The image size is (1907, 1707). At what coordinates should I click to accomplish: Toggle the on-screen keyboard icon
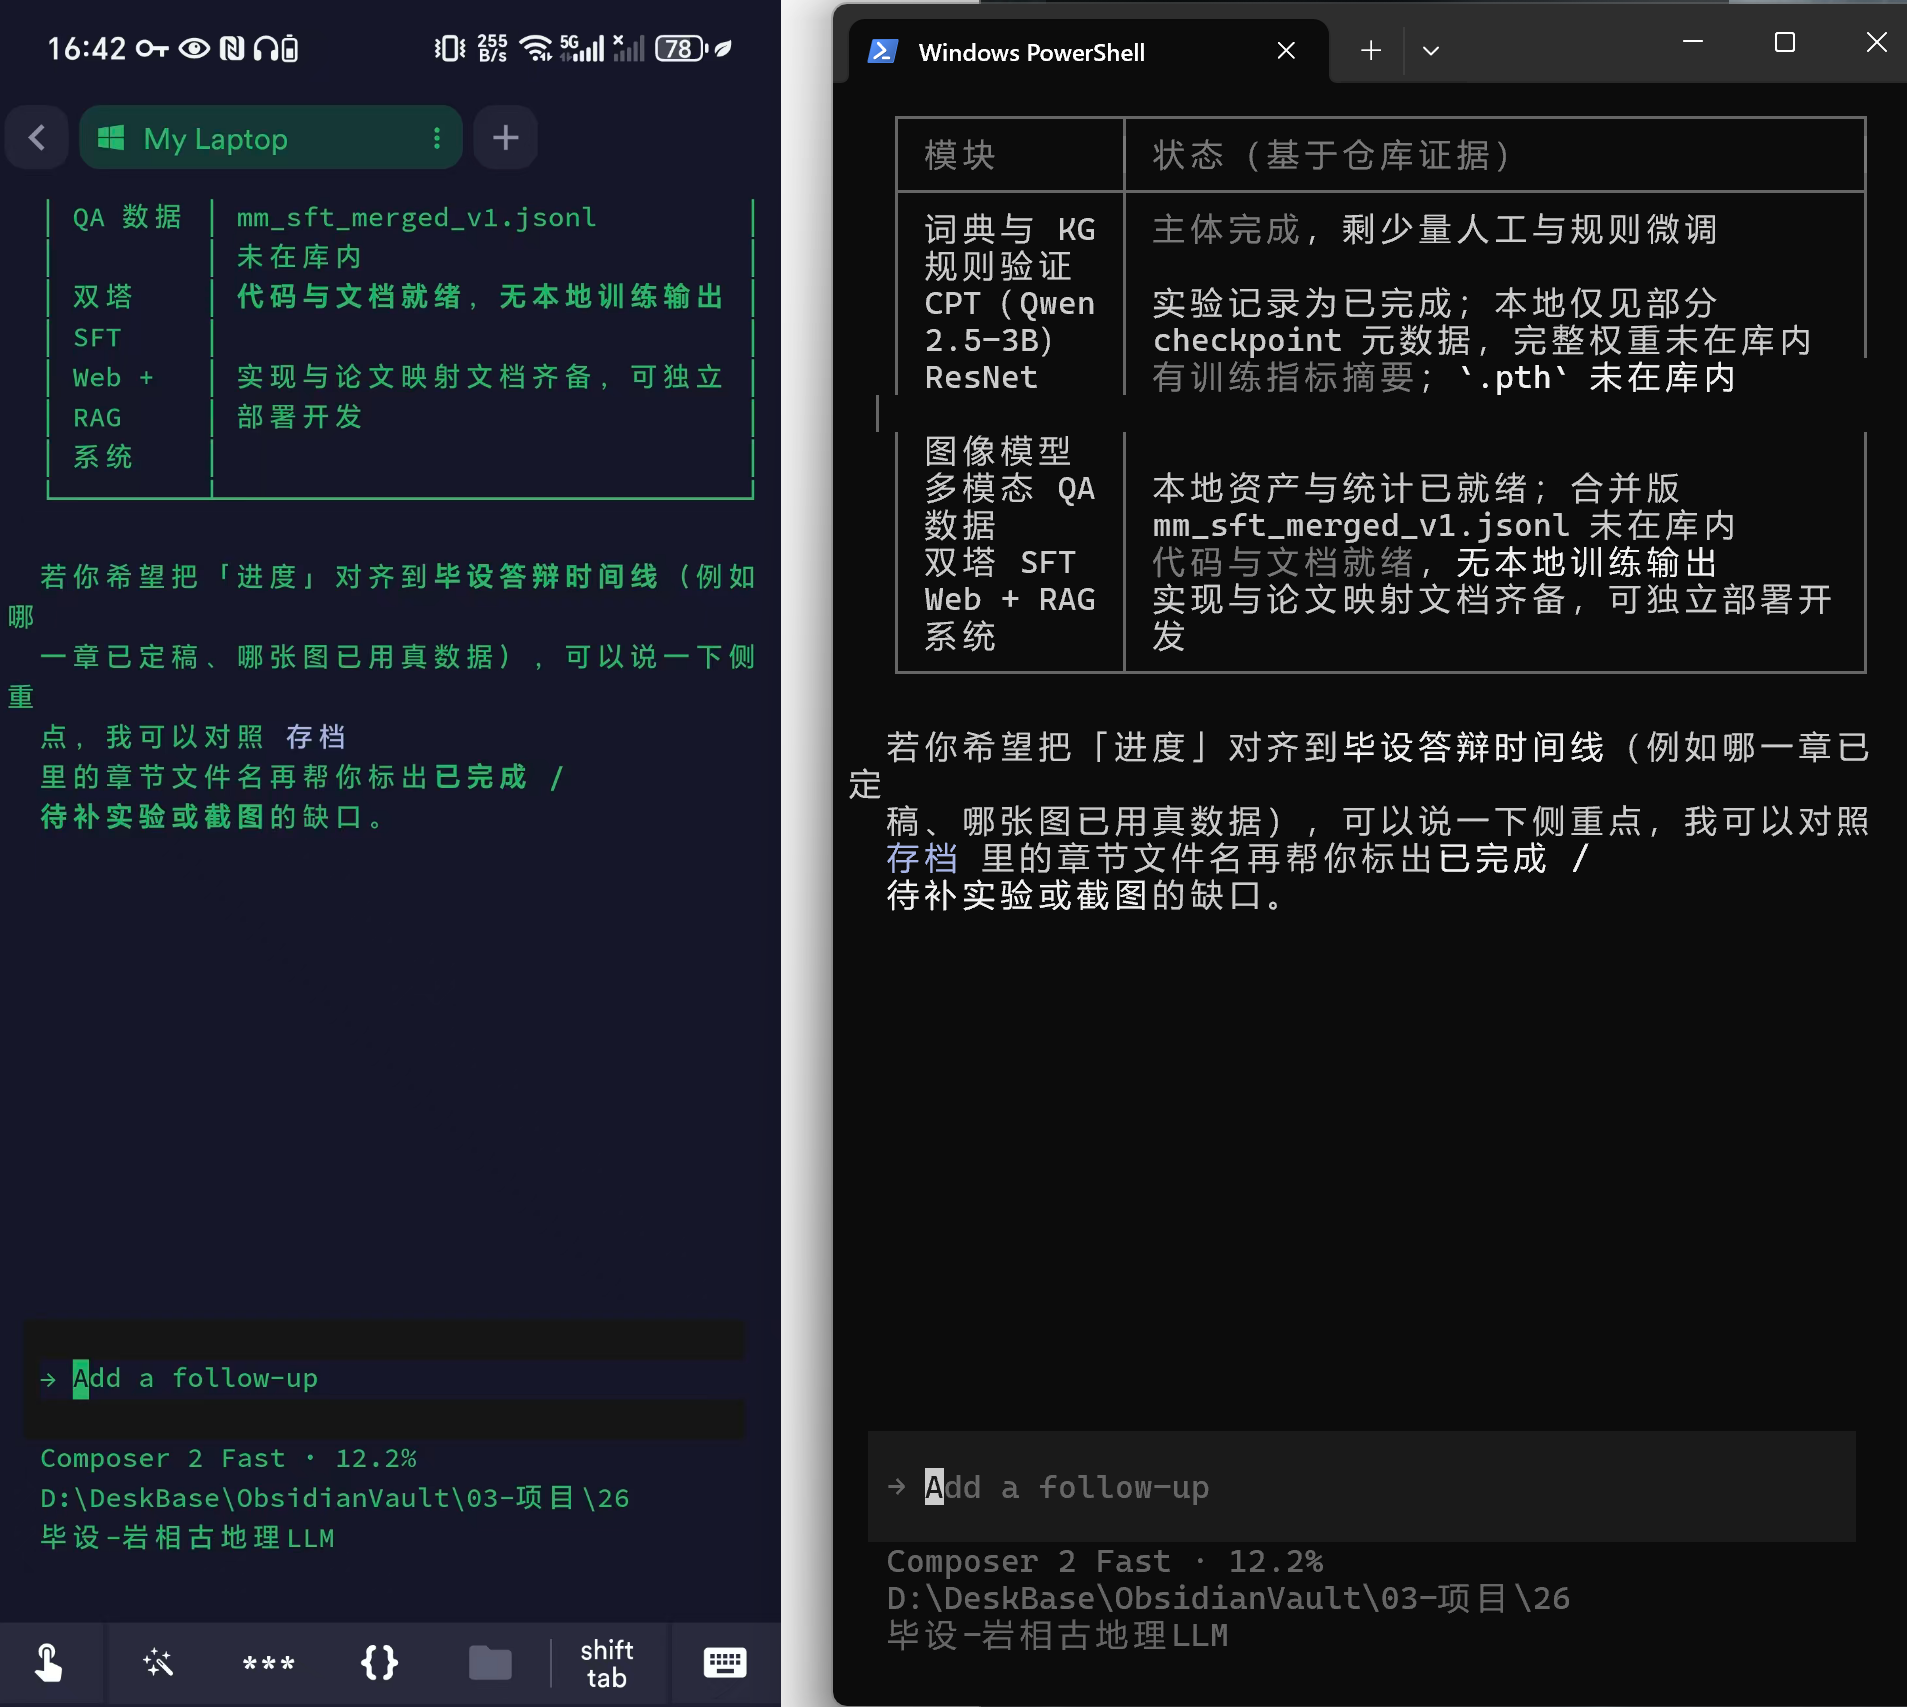click(725, 1663)
